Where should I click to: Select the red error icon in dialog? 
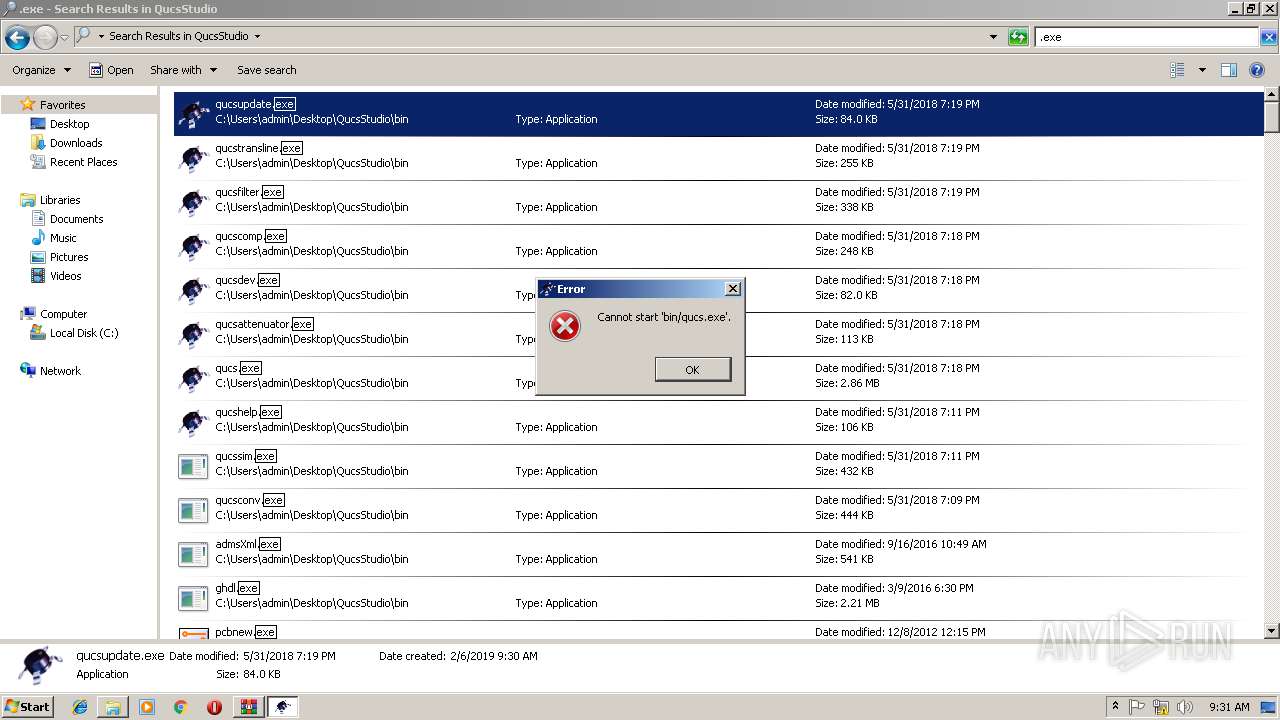tap(565, 325)
